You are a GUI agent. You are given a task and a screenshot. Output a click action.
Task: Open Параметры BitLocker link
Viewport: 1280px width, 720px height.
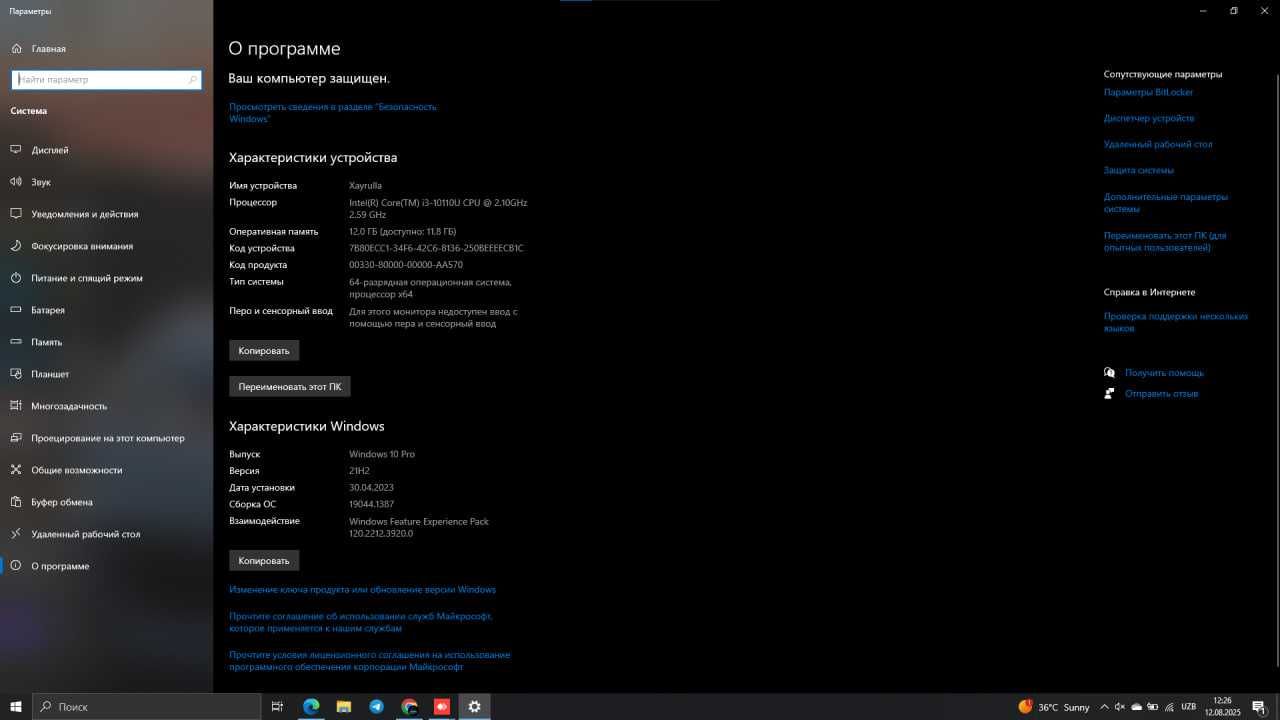[1148, 92]
